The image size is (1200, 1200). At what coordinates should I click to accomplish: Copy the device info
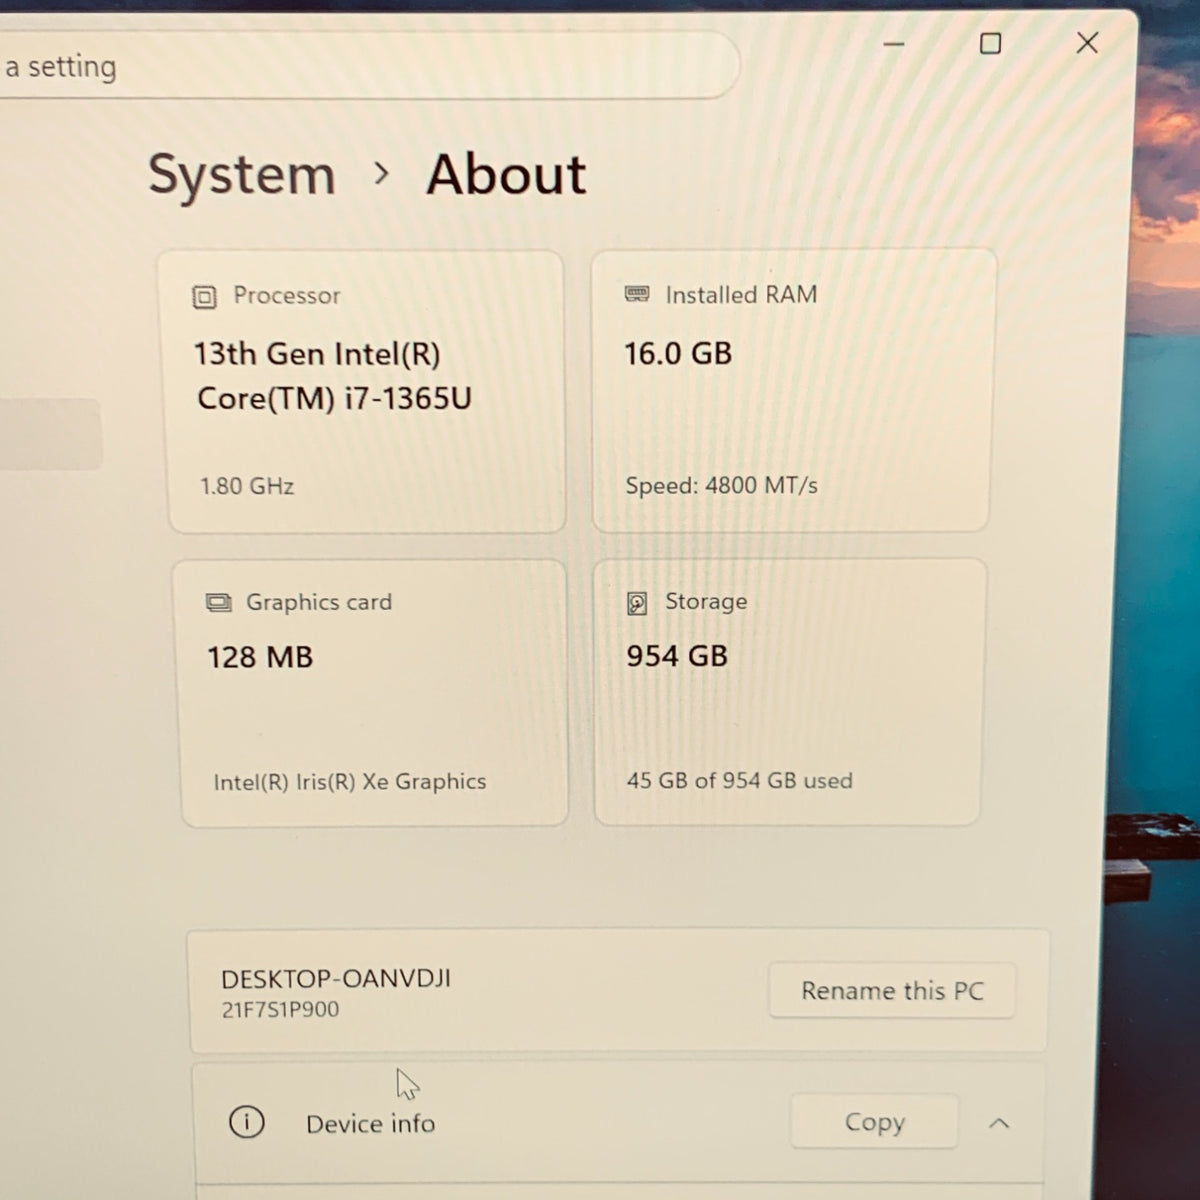click(874, 1122)
